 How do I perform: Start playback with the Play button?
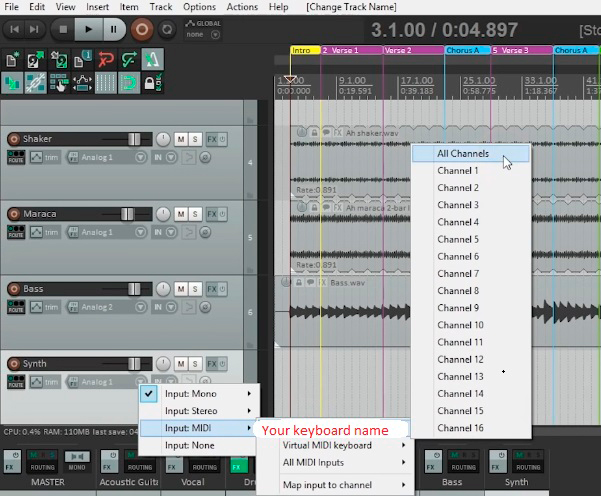coord(89,30)
